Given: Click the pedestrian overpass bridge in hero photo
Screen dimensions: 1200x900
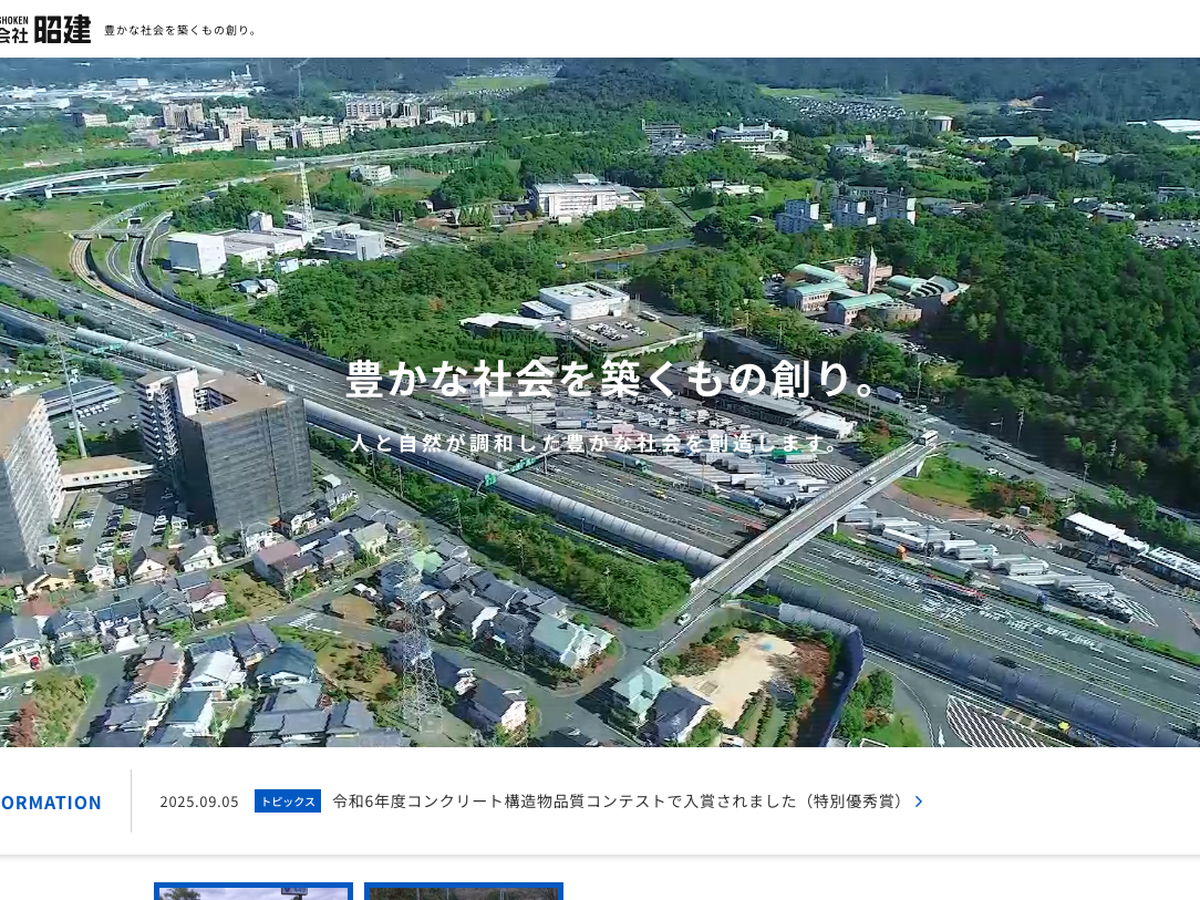Looking at the screenshot, I should coord(810,520).
